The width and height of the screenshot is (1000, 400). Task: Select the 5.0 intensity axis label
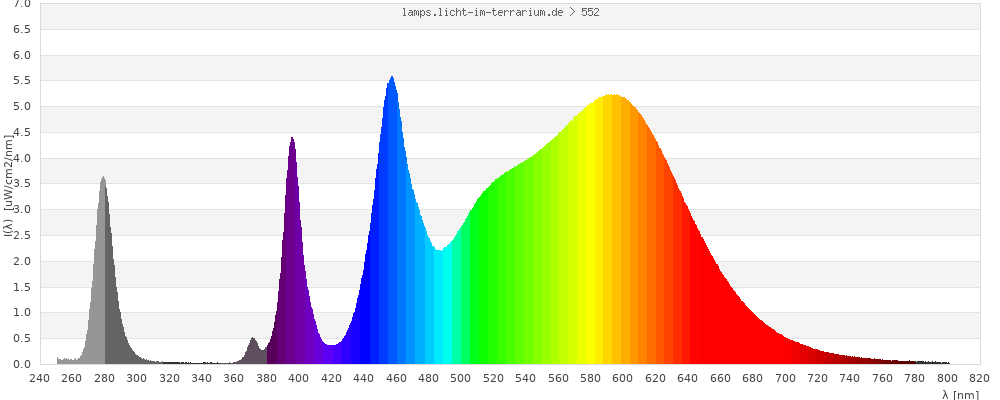point(20,107)
